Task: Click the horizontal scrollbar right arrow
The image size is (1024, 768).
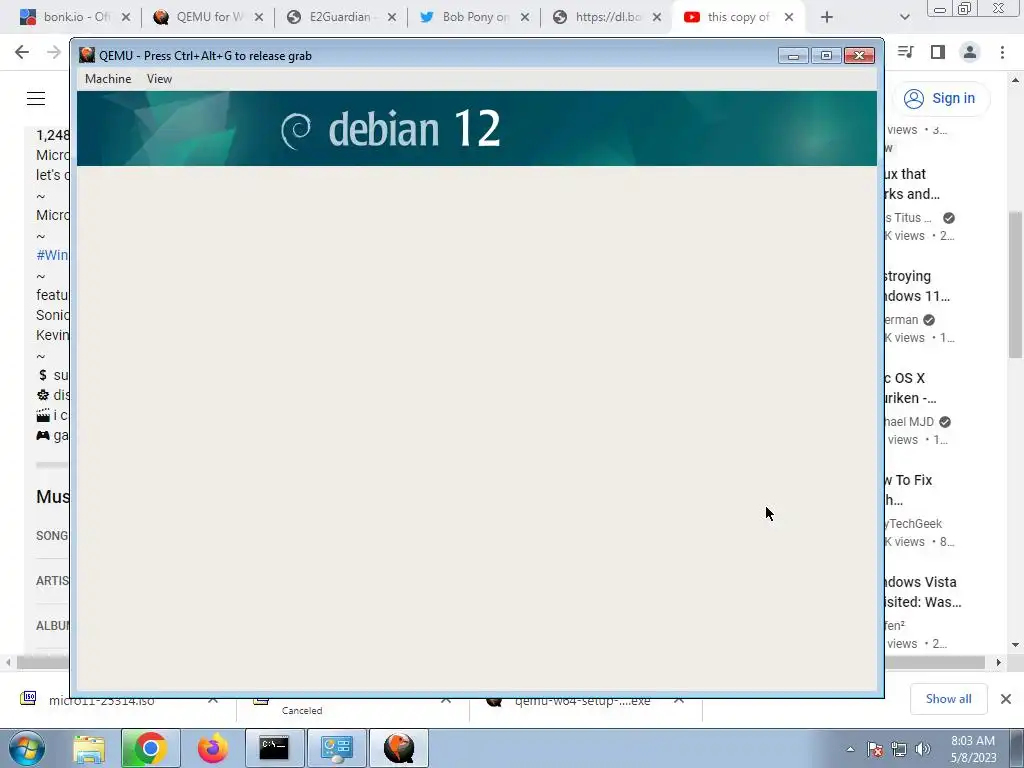Action: 999,662
